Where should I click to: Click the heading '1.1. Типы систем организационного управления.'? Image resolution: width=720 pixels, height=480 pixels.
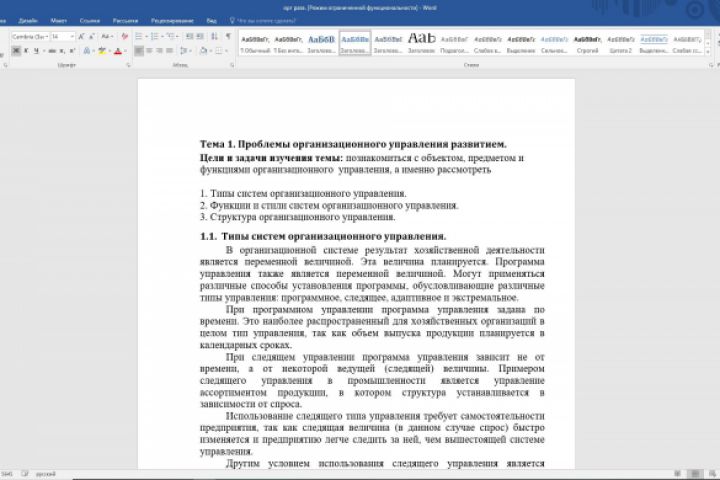point(323,237)
